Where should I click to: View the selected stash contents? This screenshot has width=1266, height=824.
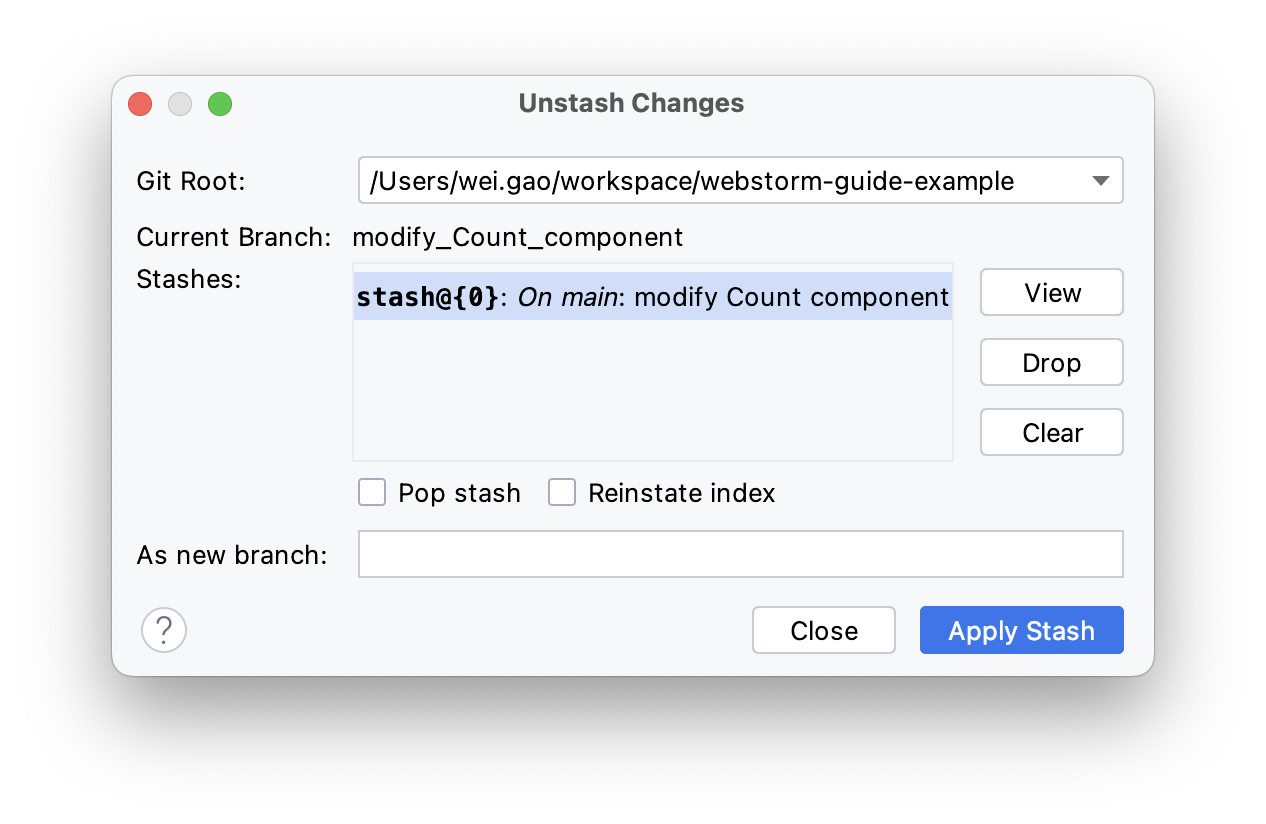click(1051, 292)
